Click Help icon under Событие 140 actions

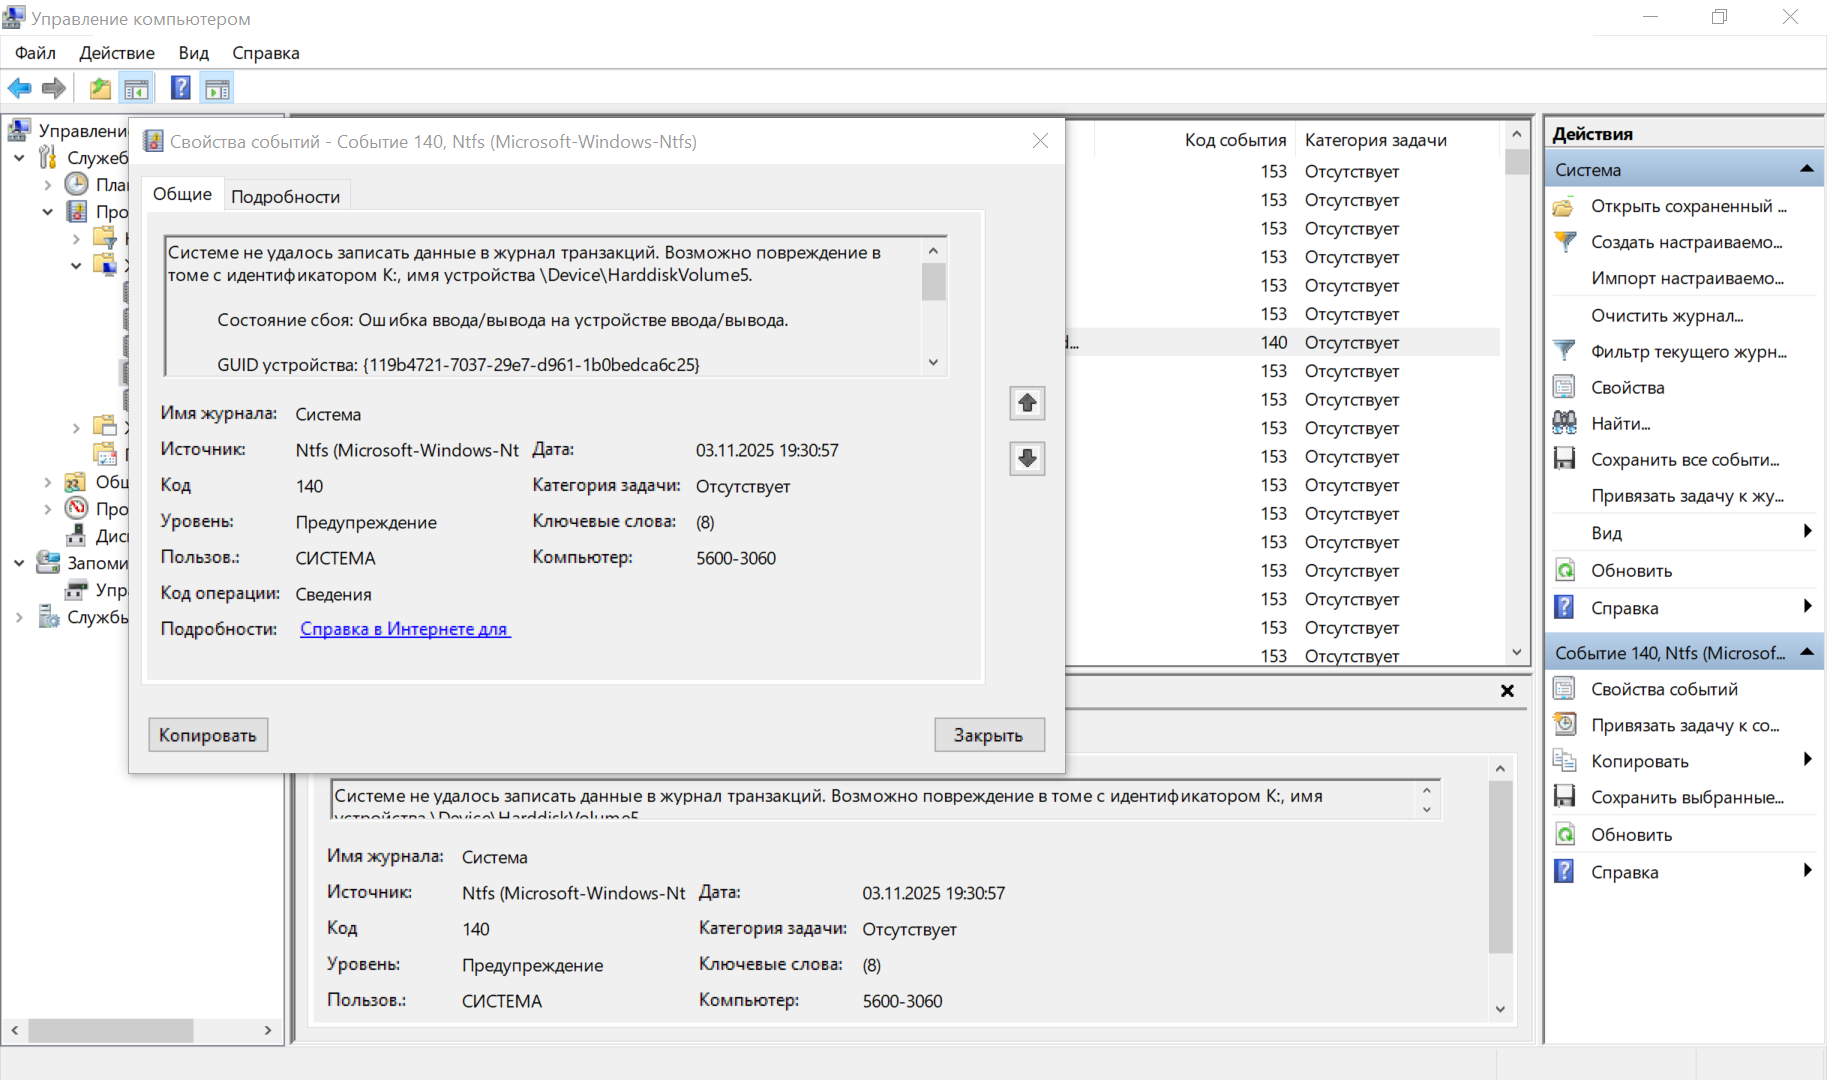click(1564, 872)
